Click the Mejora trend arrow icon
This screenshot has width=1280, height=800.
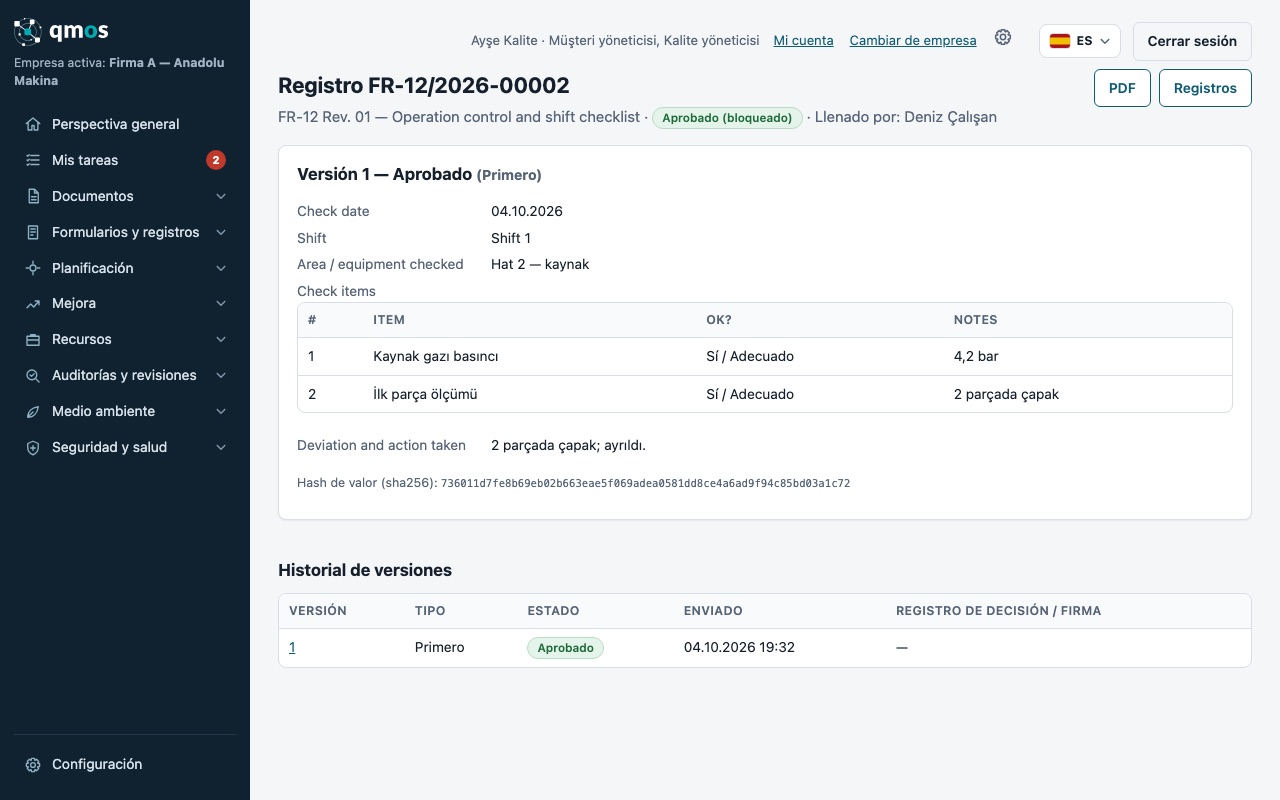33,304
